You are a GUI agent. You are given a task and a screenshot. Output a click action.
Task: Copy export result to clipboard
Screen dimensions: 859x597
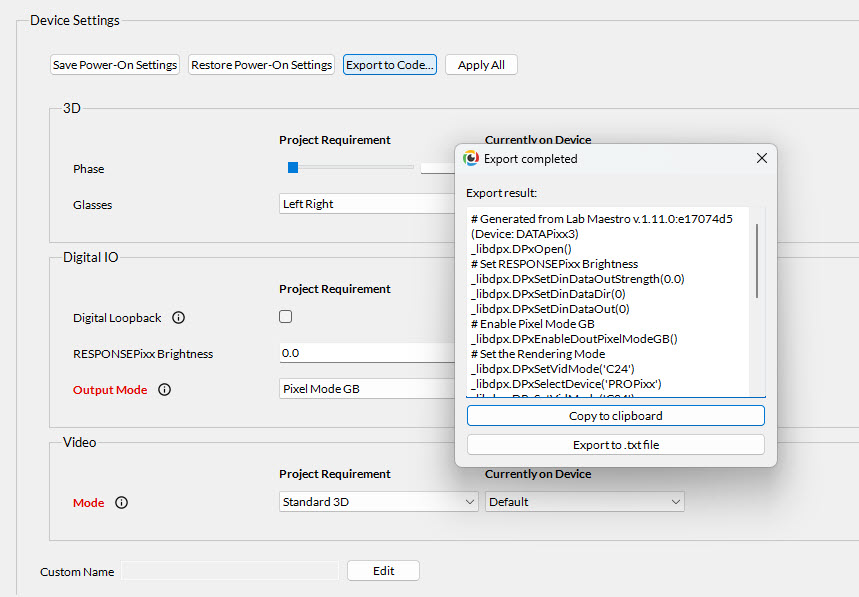(616, 416)
